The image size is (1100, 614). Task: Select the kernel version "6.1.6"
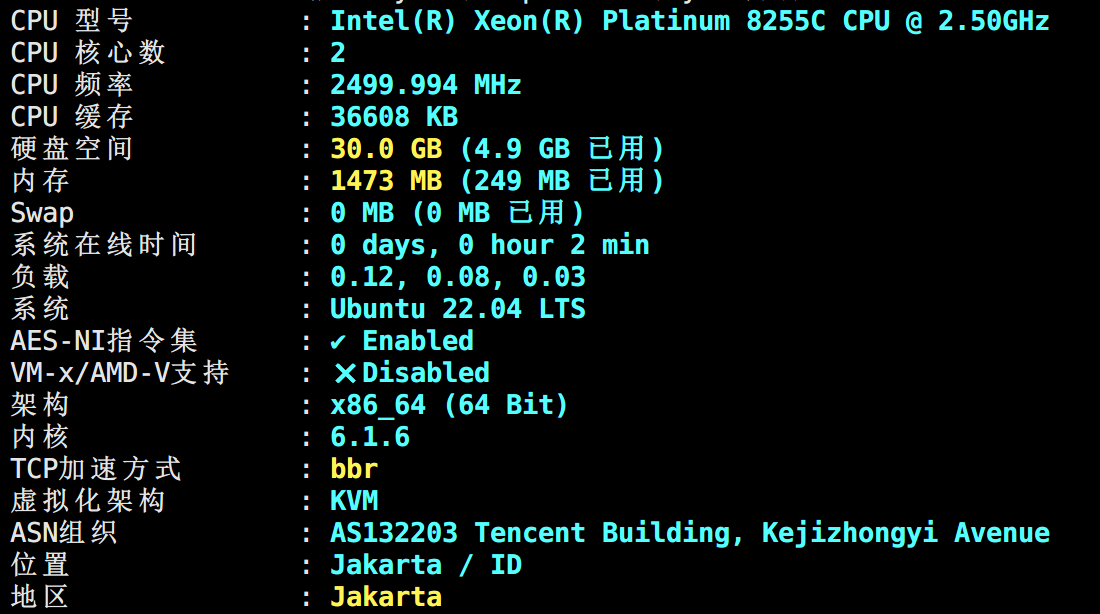coord(370,437)
